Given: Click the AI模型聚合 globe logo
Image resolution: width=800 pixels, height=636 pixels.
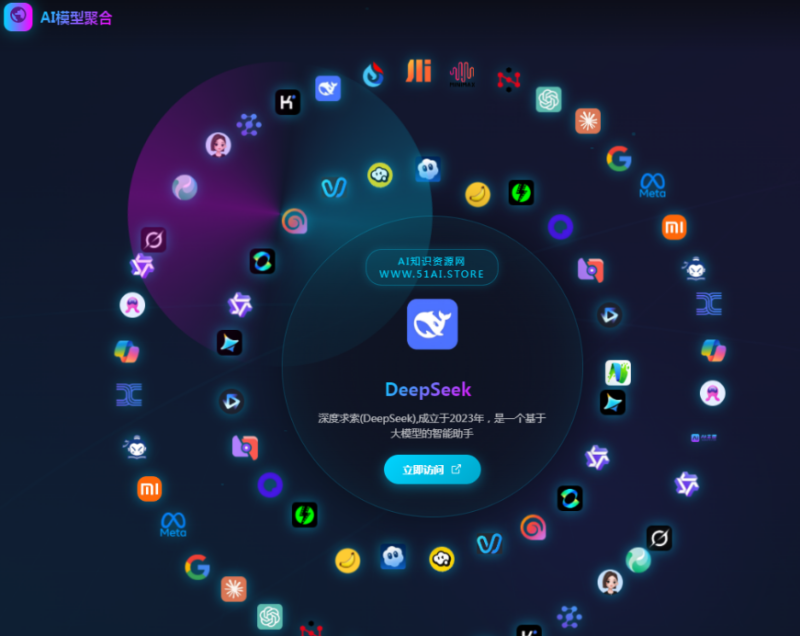Looking at the screenshot, I should 18,16.
